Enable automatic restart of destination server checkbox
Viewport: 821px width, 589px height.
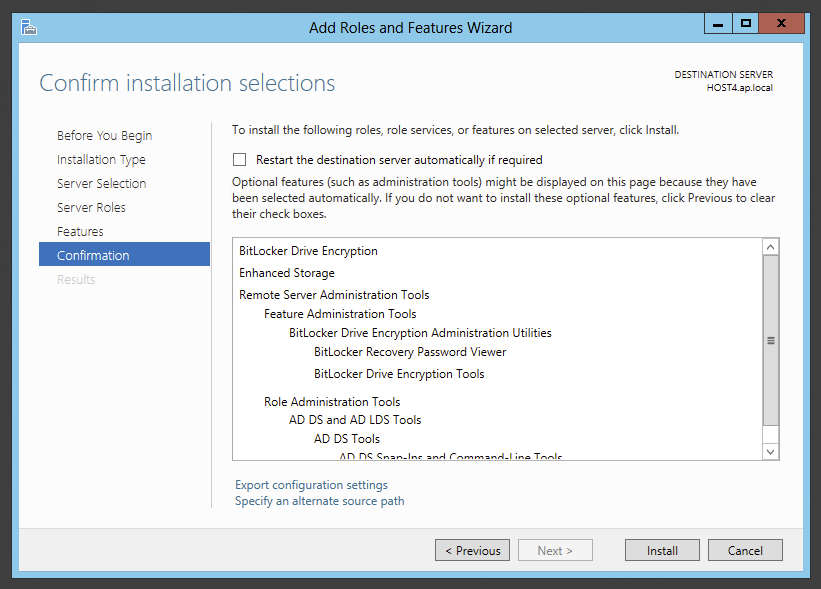point(239,159)
